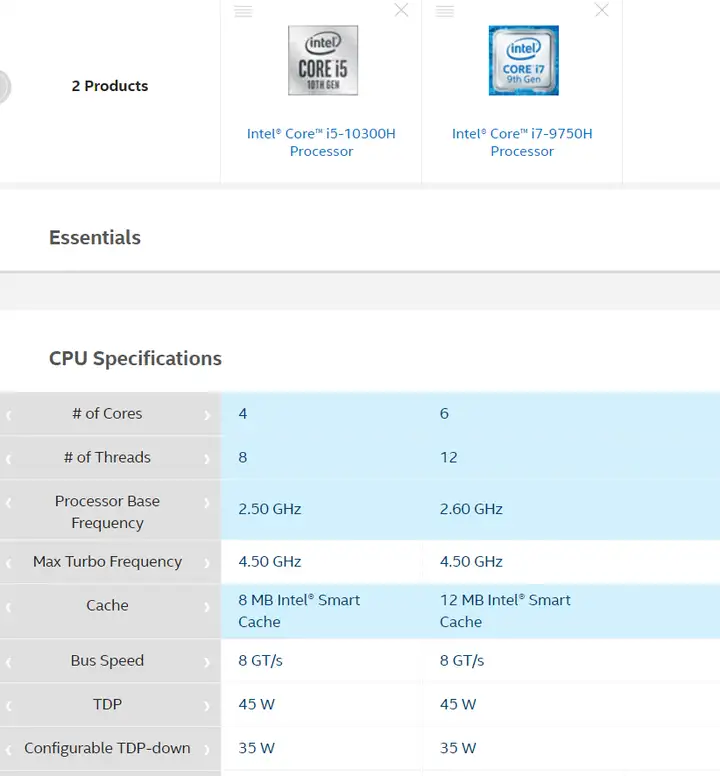Image resolution: width=720 pixels, height=776 pixels.
Task: Select the 'Processor Base Frequency' label
Action: coord(107,512)
